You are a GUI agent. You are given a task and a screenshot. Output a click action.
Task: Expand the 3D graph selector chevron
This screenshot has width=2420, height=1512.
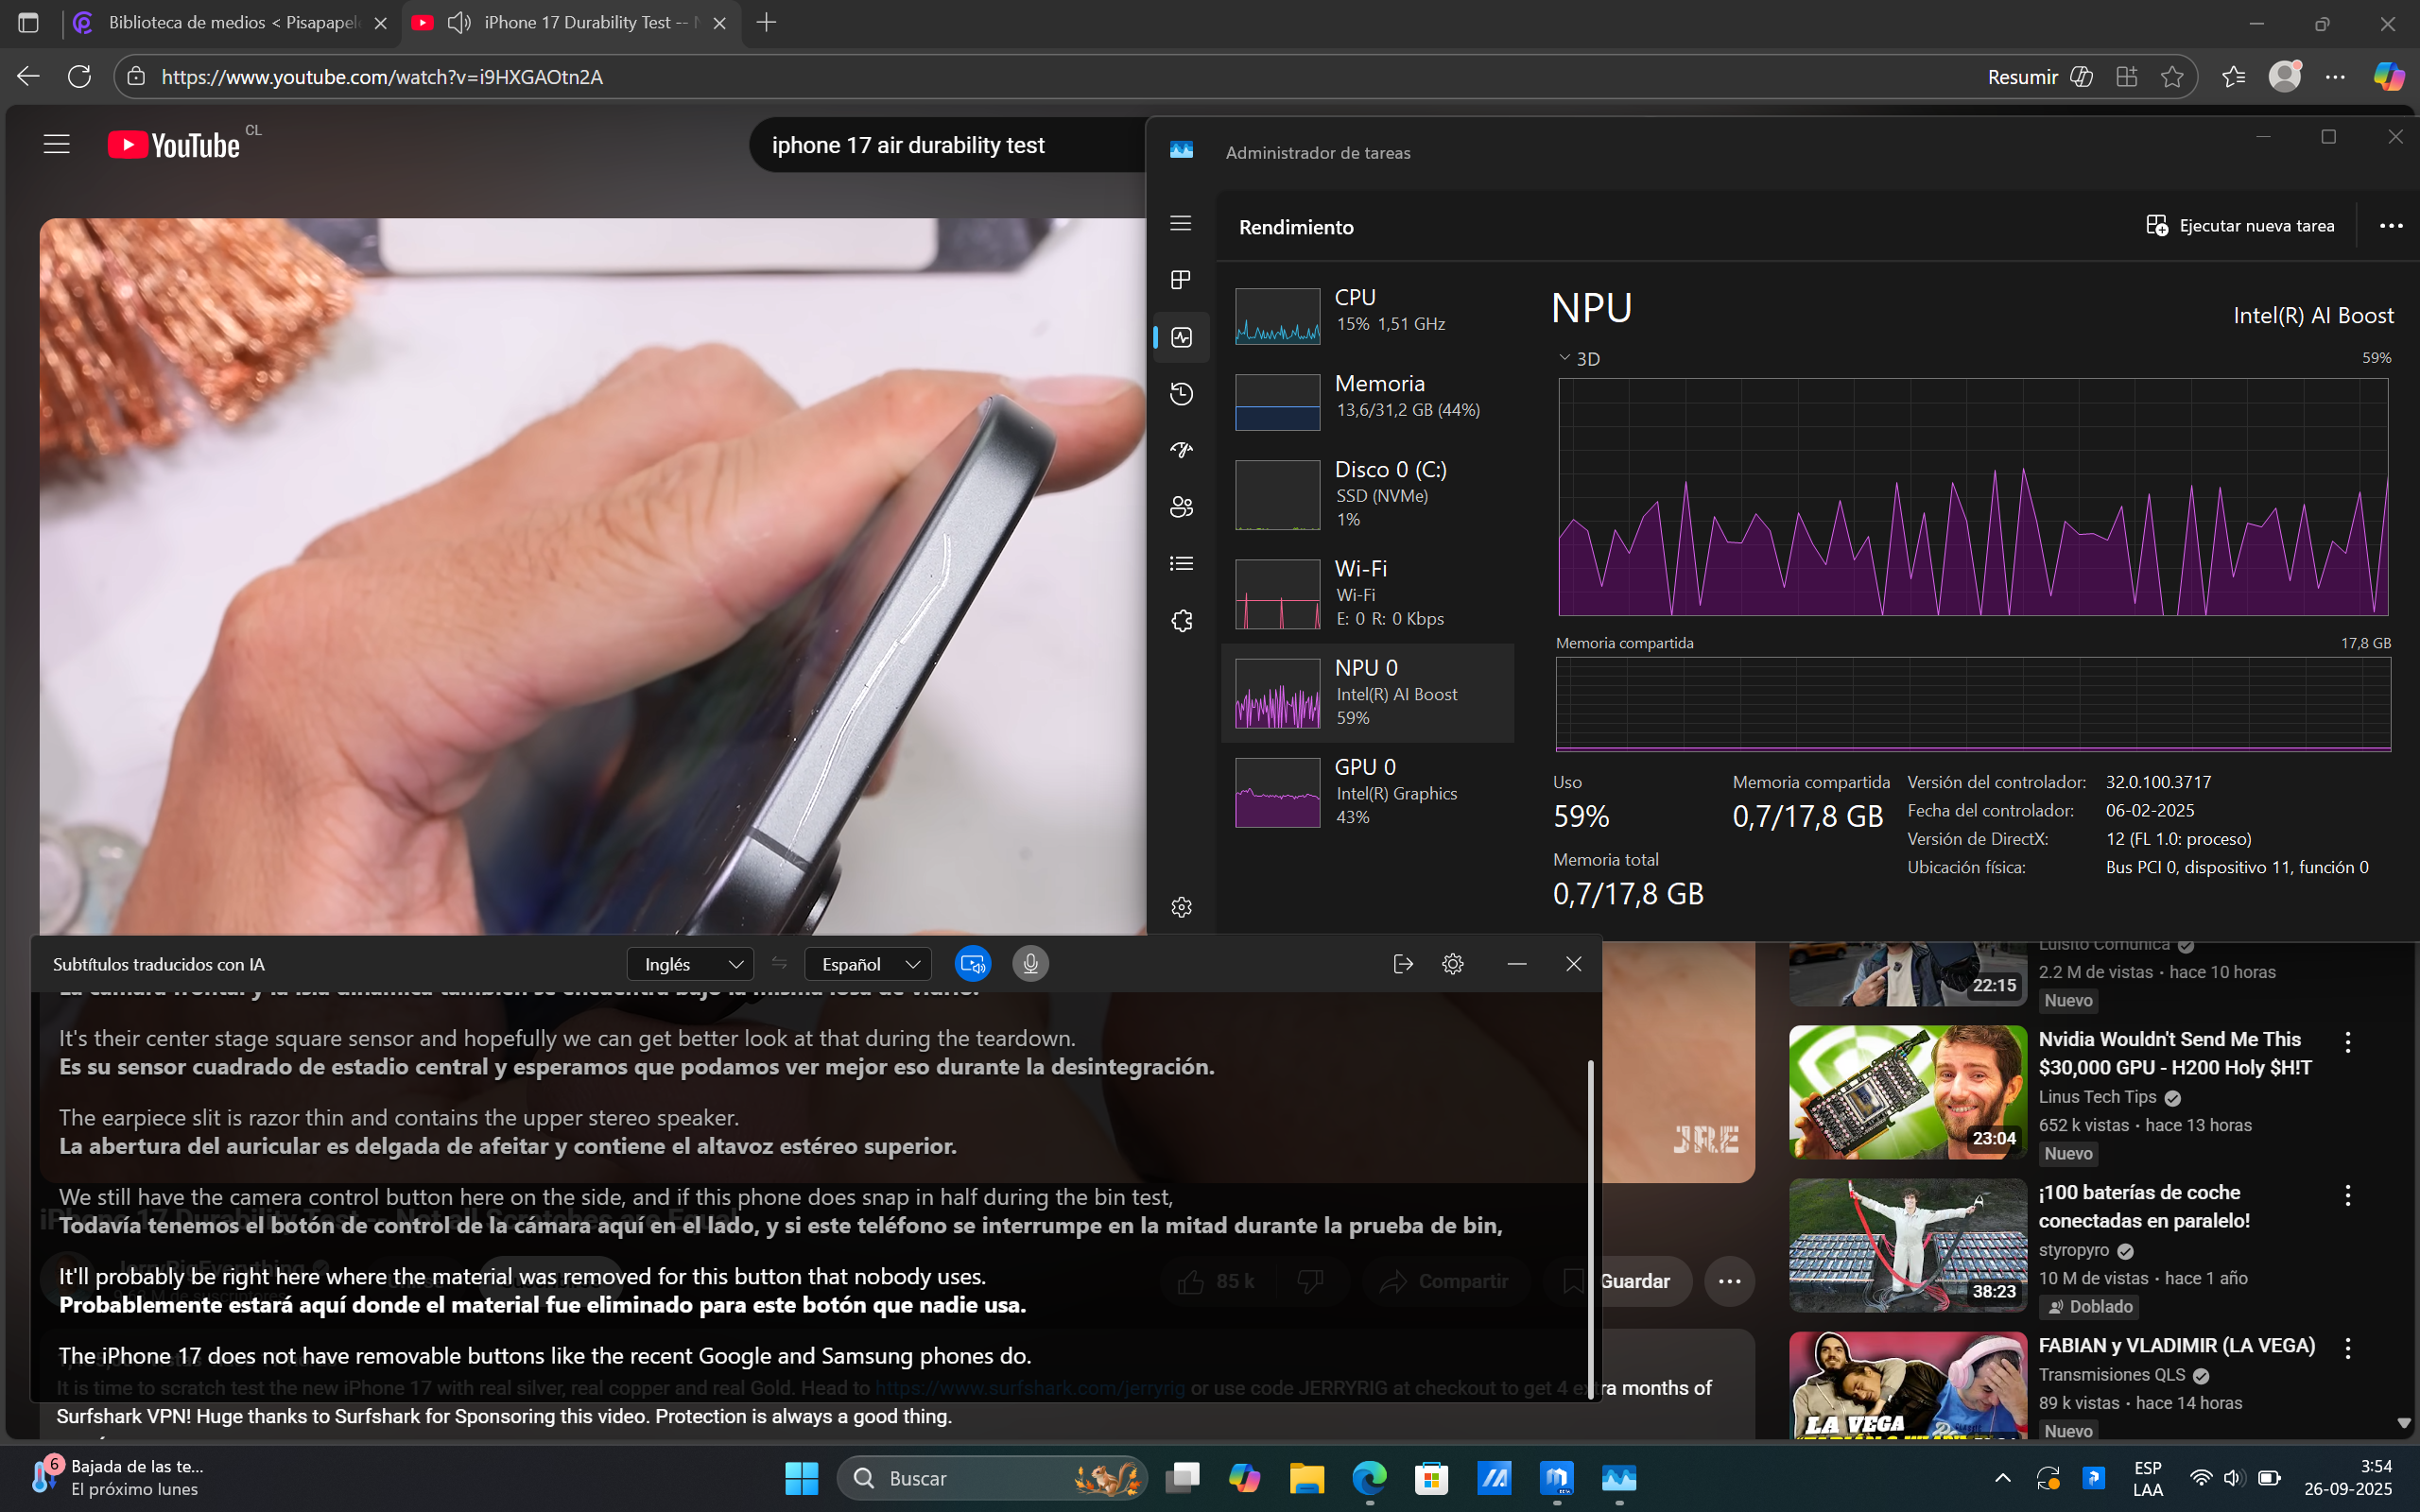[x=1565, y=358]
